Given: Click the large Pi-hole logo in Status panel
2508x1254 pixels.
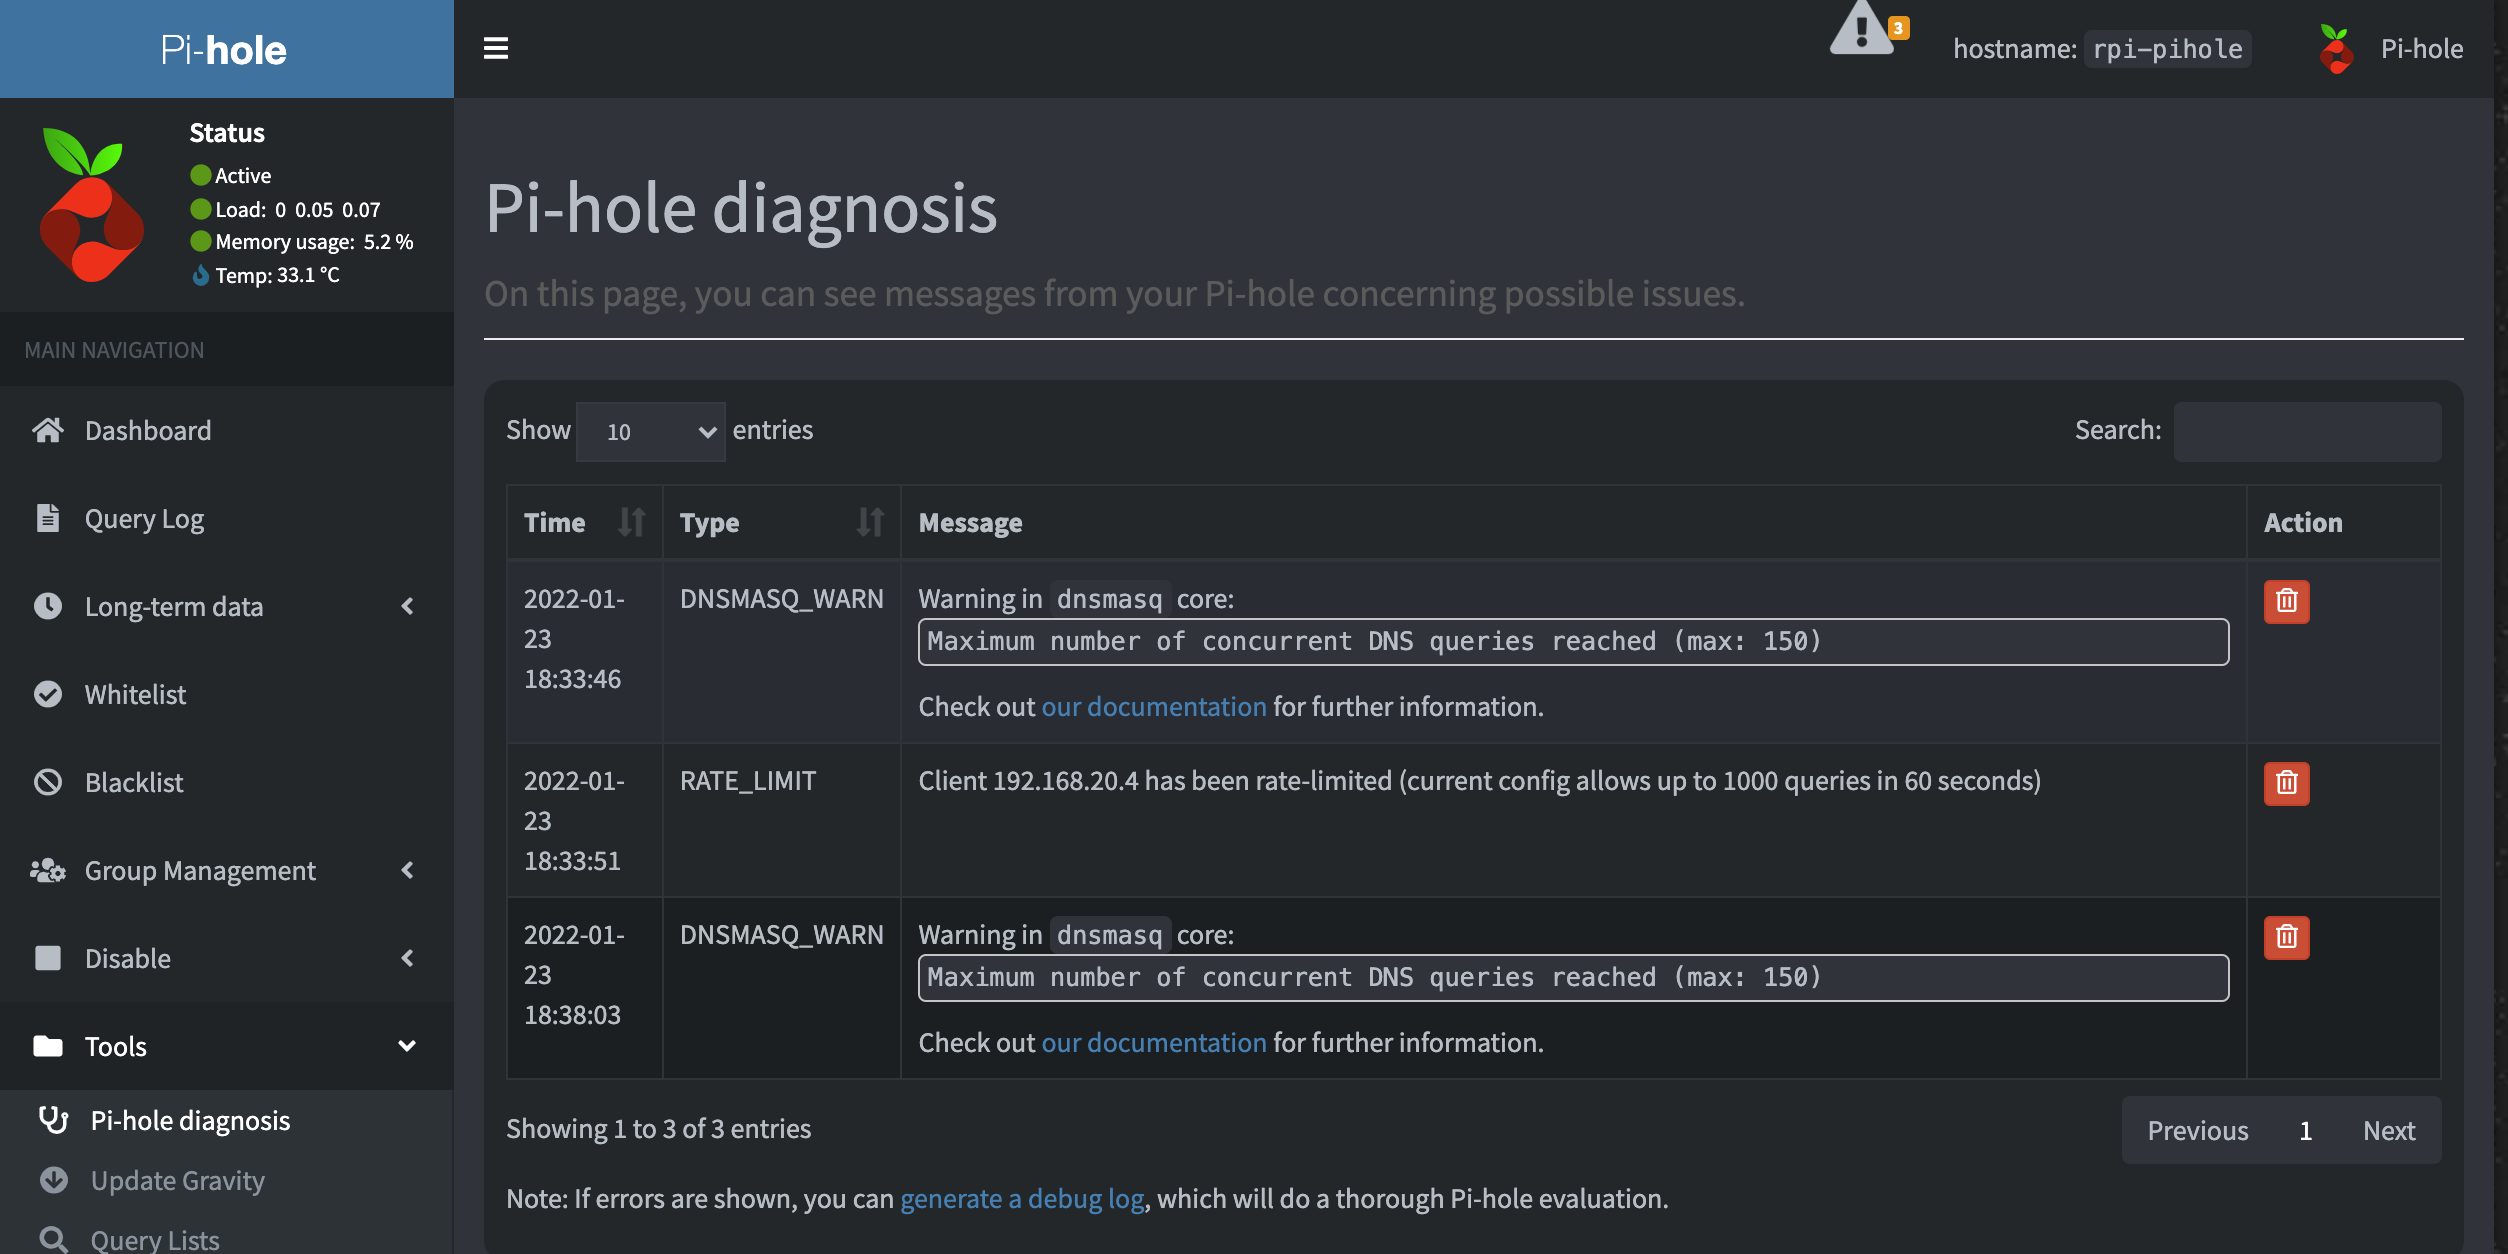Looking at the screenshot, I should 92,205.
